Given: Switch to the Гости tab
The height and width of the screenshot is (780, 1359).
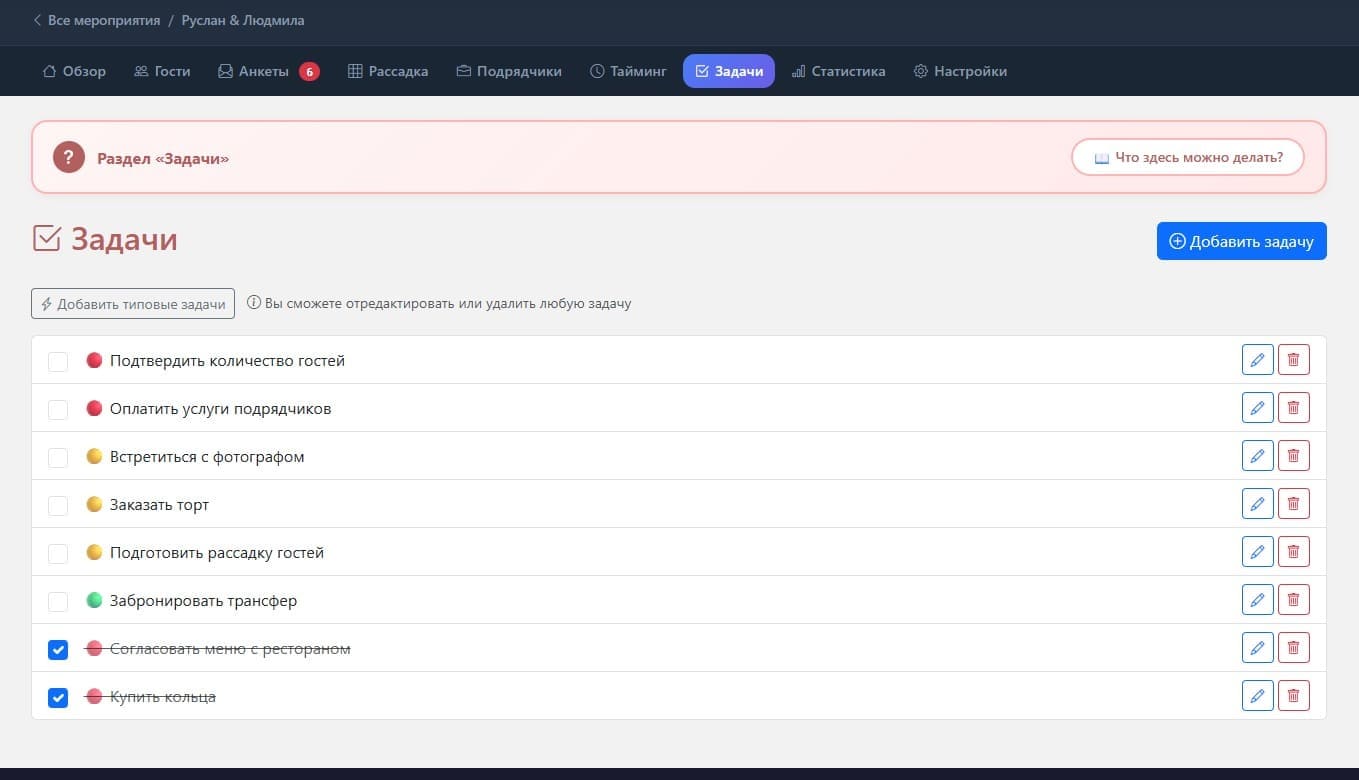Looking at the screenshot, I should click(x=162, y=71).
